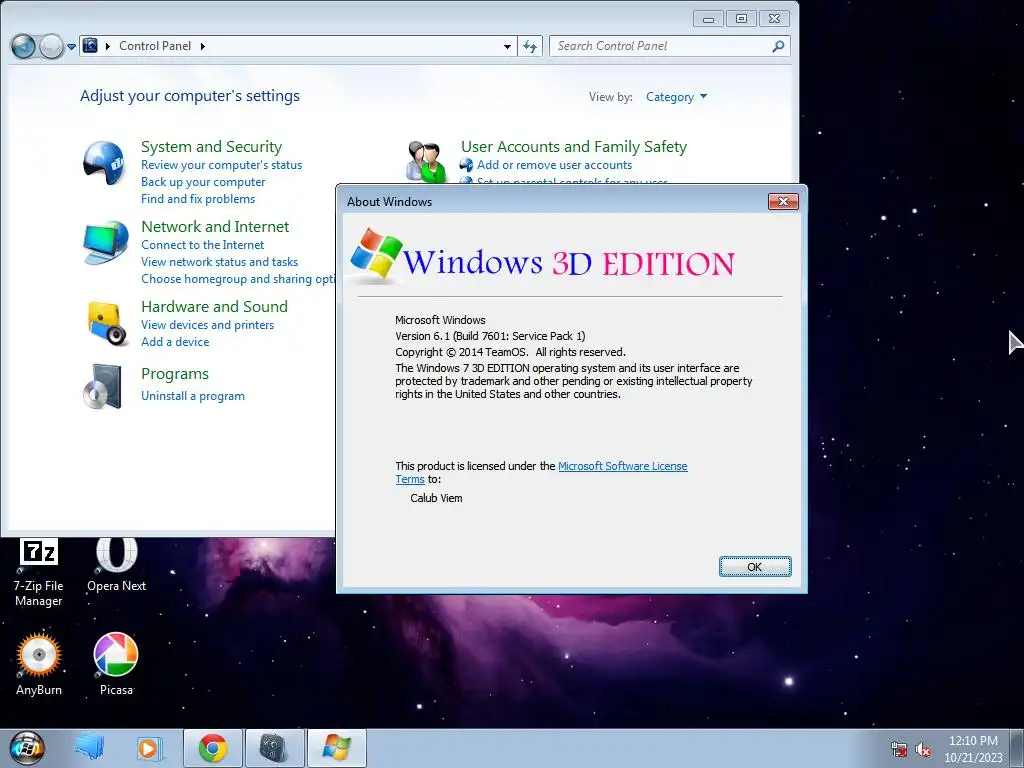Viewport: 1024px width, 768px height.
Task: Choose homegroup and sharing options
Action: pos(238,279)
